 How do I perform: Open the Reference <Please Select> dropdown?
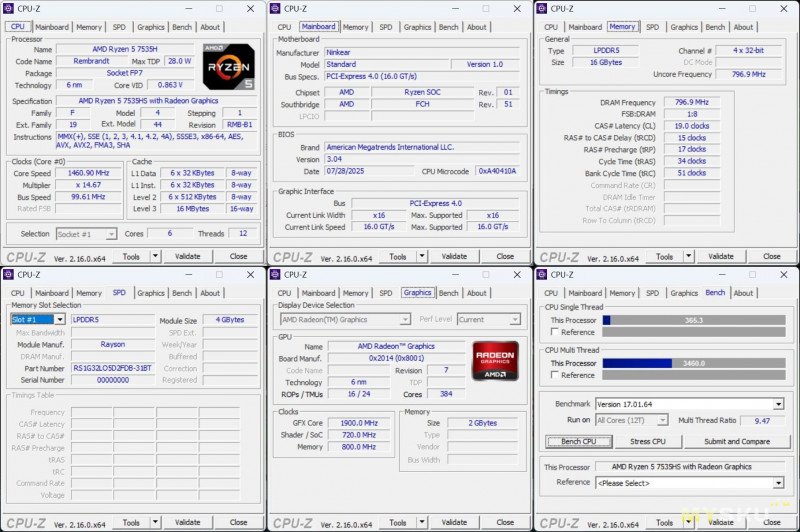point(779,483)
